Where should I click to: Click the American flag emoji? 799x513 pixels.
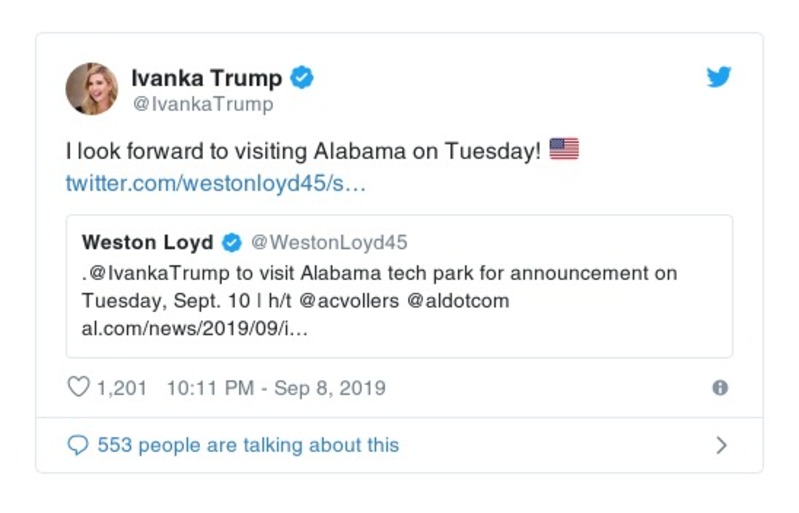[x=564, y=151]
